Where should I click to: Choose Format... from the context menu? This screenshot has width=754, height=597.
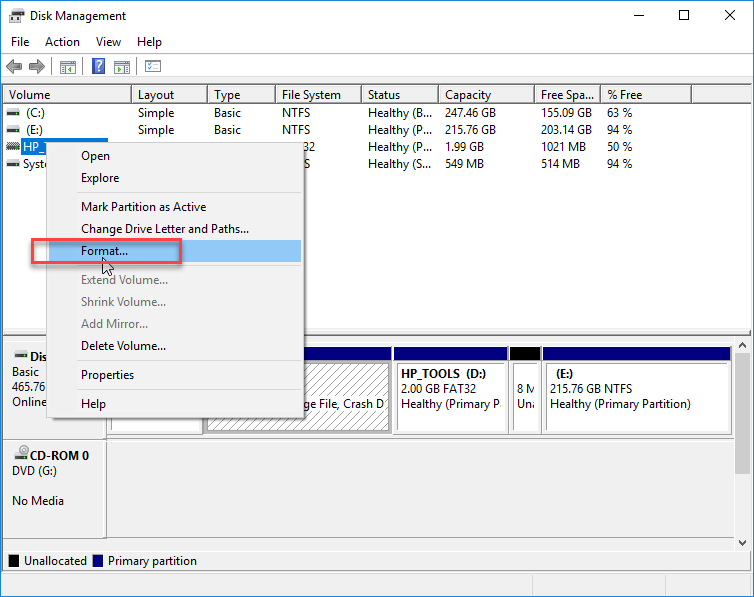104,251
